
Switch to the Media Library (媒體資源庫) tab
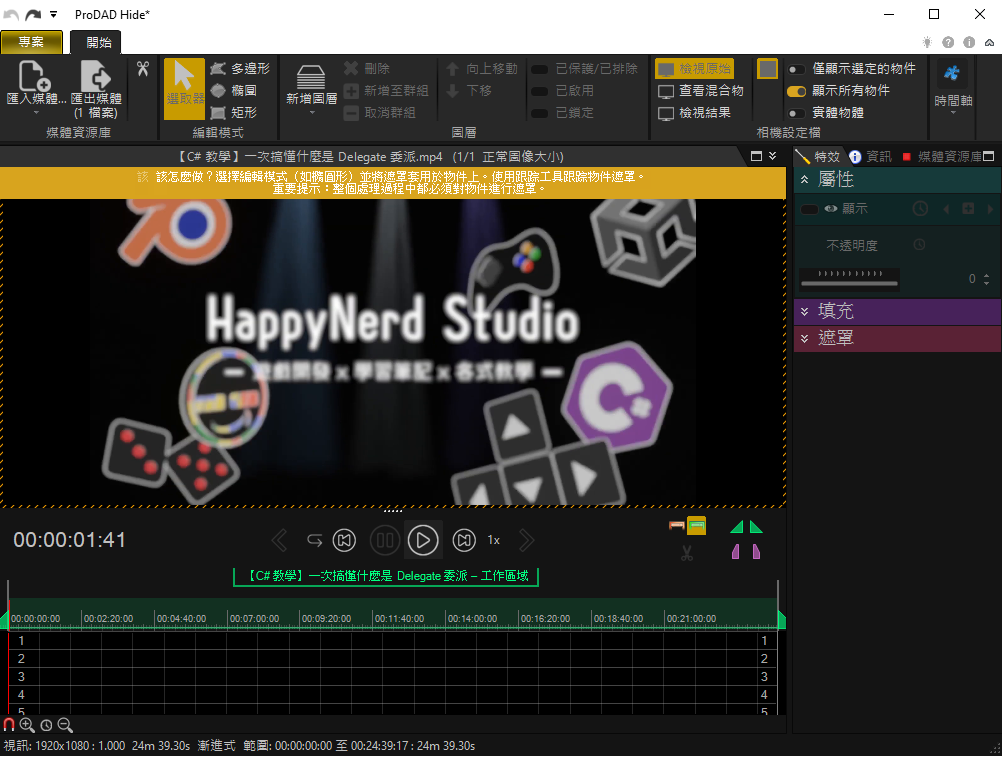942,157
